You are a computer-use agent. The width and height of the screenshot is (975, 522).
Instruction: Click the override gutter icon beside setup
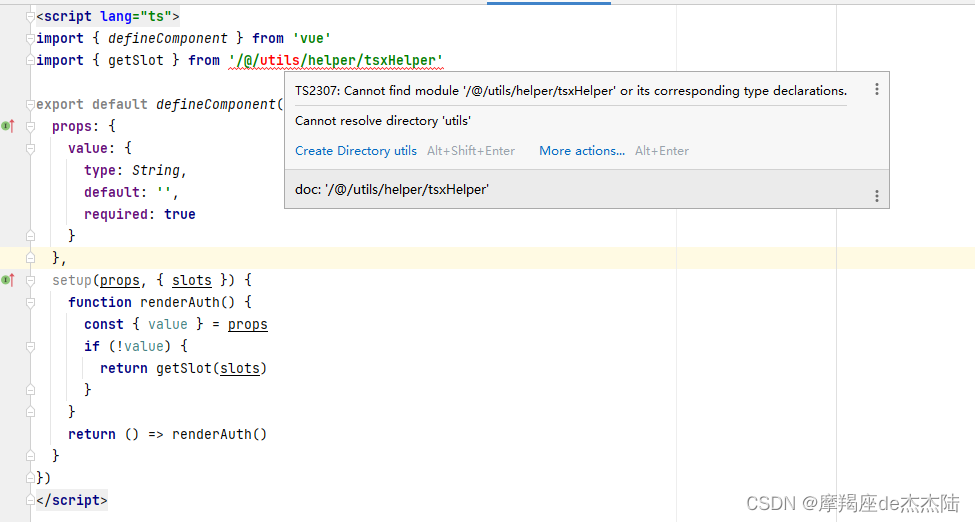(7, 281)
